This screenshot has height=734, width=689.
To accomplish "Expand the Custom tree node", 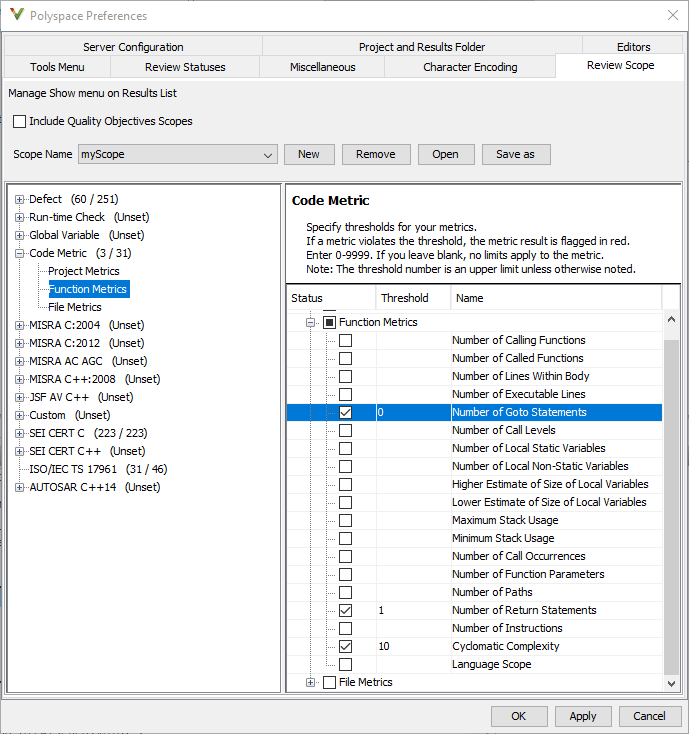I will click(x=19, y=416).
